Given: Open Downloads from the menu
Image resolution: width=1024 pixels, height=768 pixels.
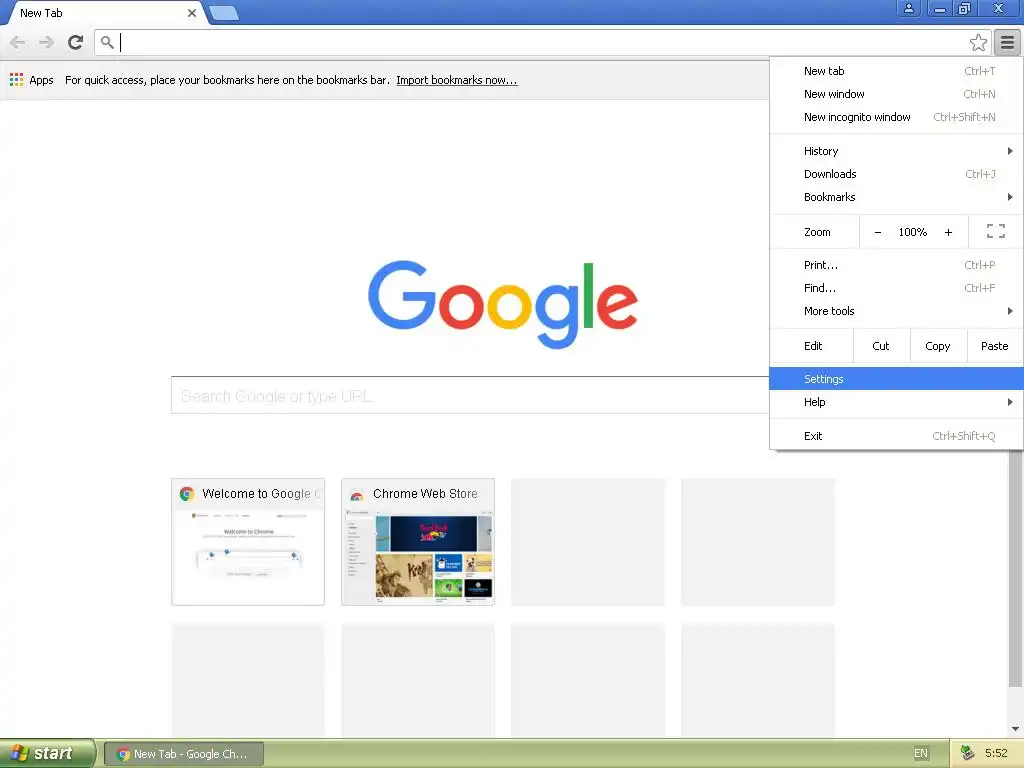Looking at the screenshot, I should (896, 174).
